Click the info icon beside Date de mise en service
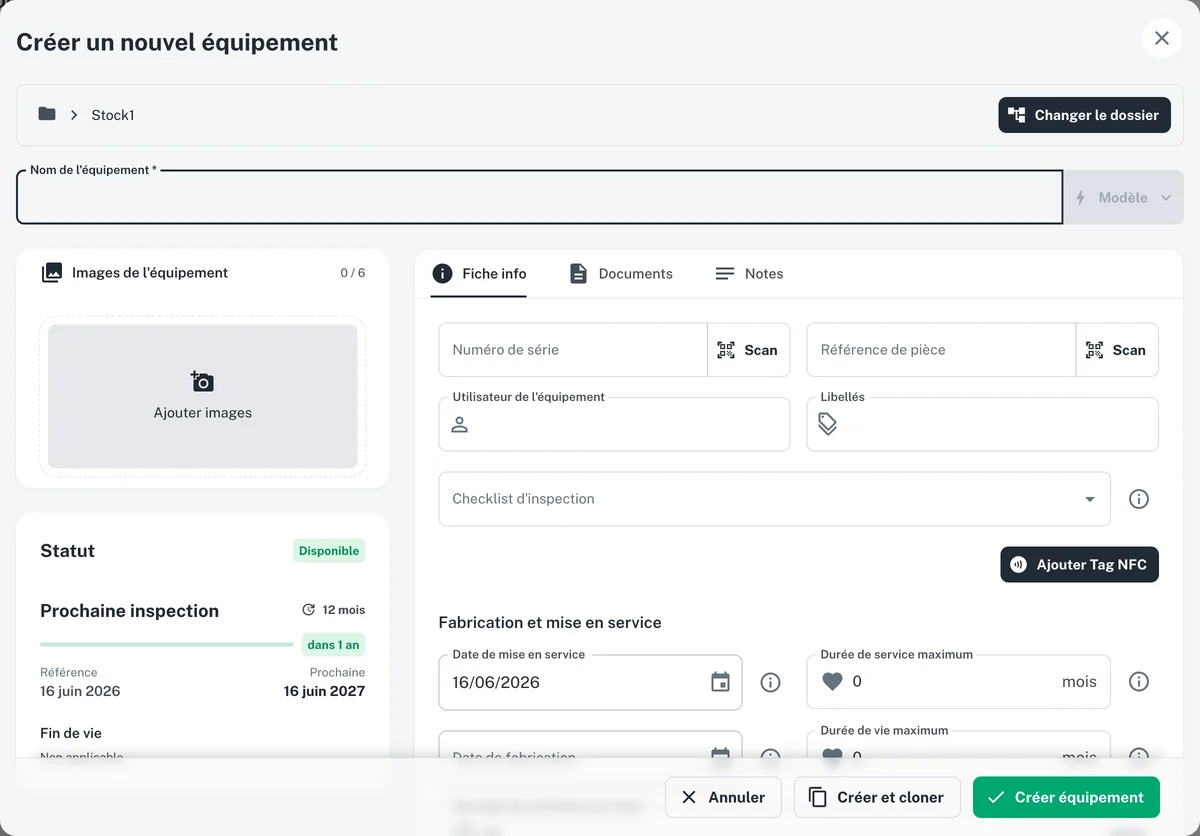This screenshot has height=836, width=1200. click(x=770, y=682)
